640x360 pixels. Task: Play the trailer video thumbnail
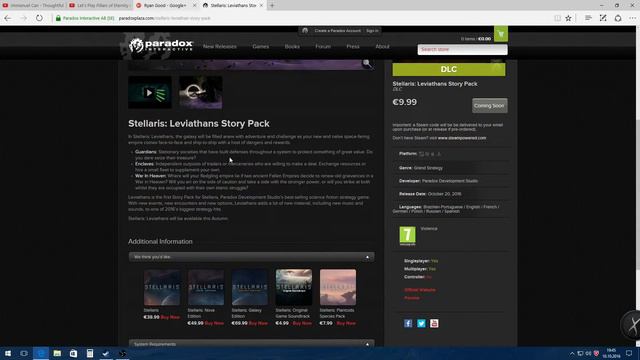click(x=150, y=93)
